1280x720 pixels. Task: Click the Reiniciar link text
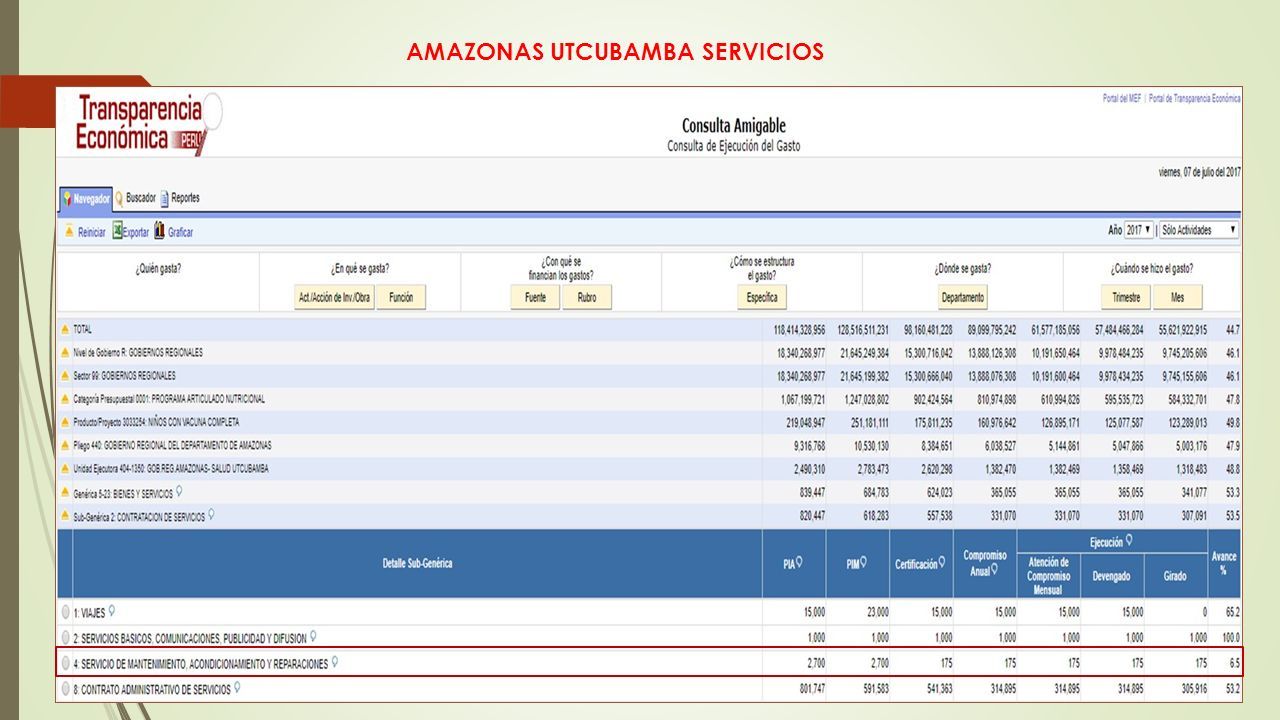[92, 232]
